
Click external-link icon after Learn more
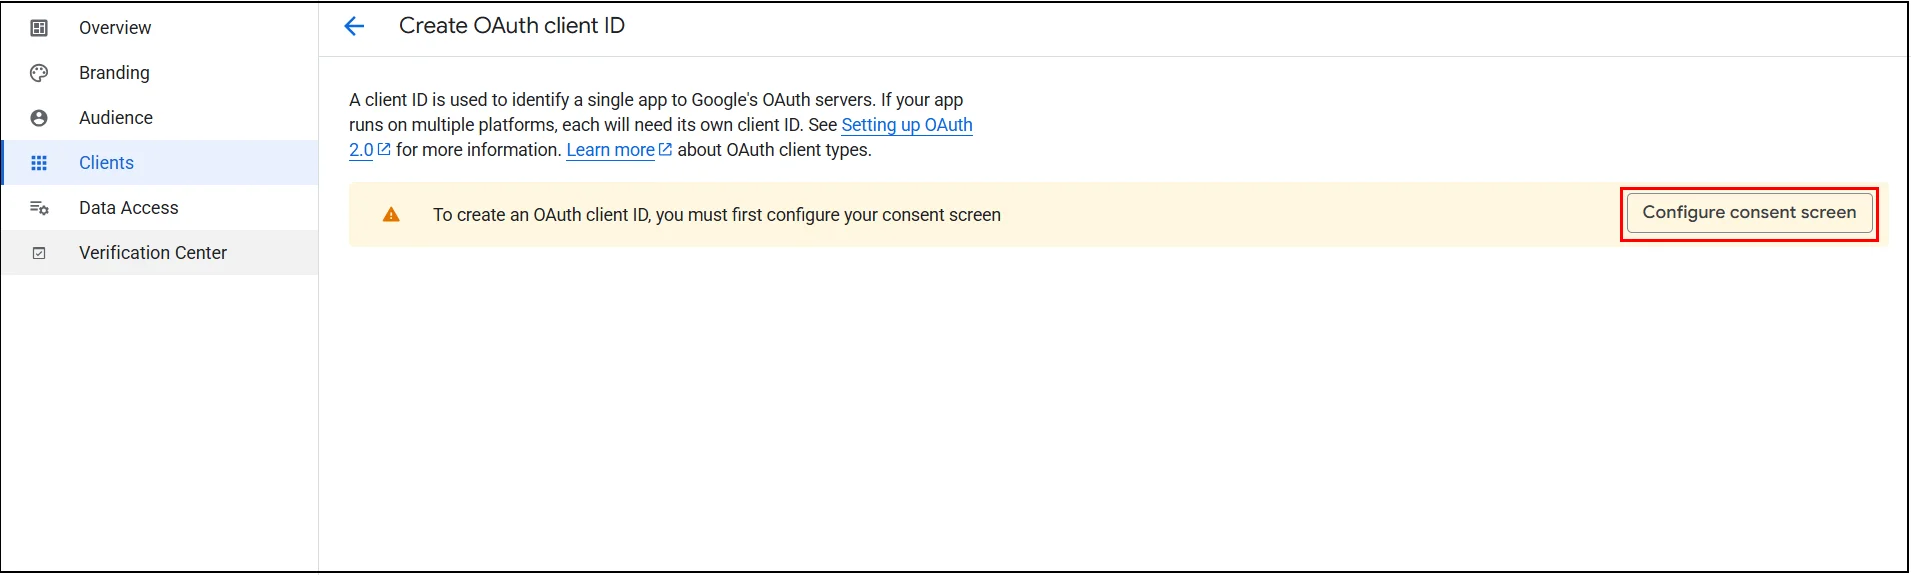coord(666,150)
